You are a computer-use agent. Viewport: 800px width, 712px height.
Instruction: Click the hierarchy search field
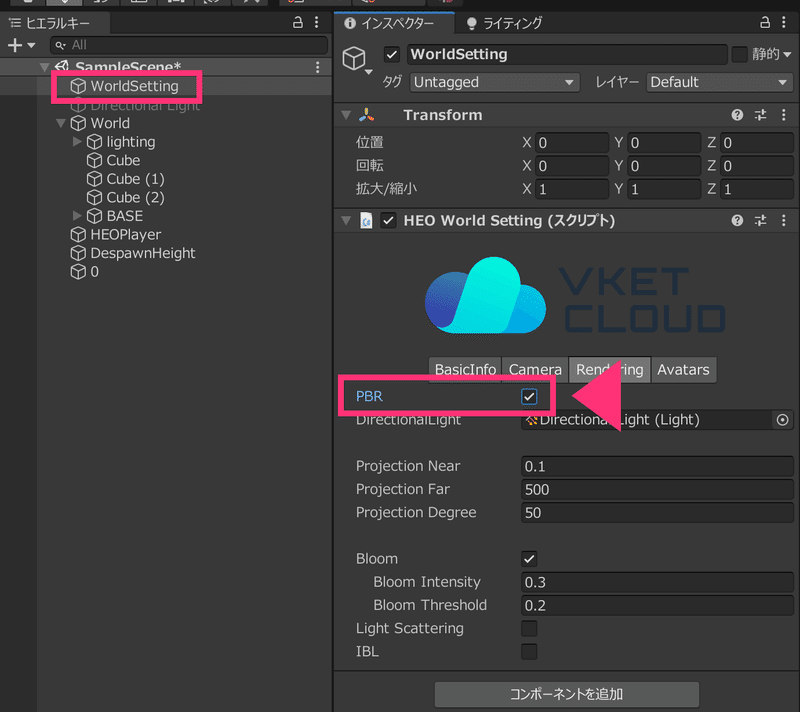pyautogui.click(x=189, y=45)
